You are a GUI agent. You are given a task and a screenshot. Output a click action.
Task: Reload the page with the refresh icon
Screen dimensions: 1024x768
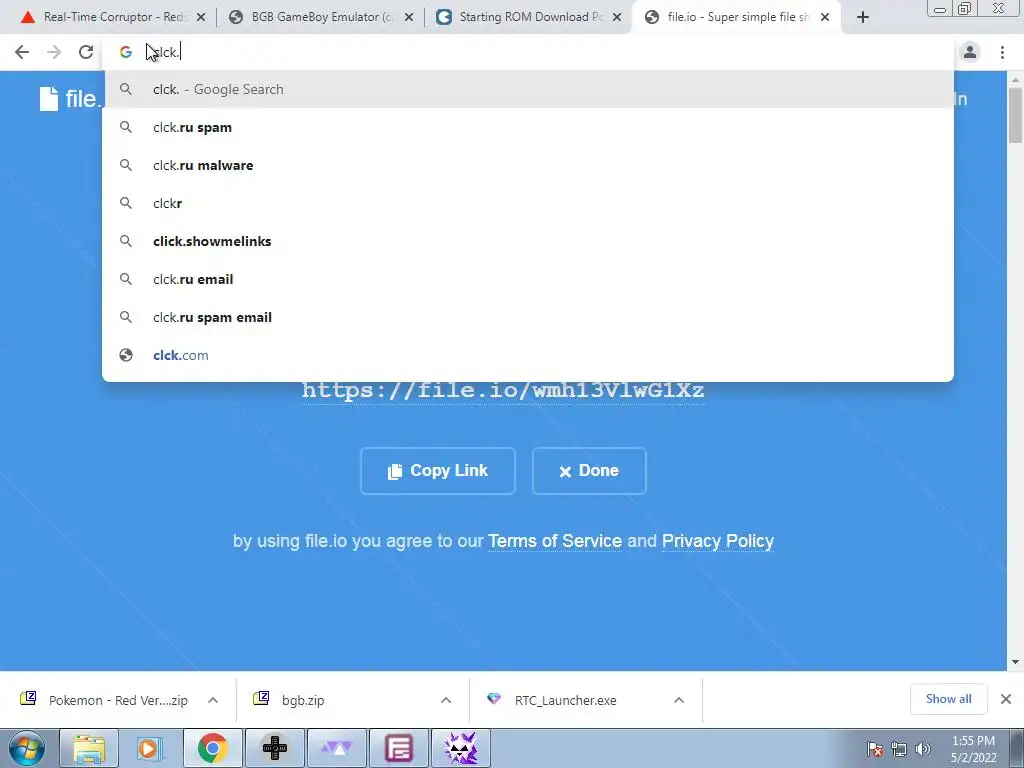tap(86, 52)
